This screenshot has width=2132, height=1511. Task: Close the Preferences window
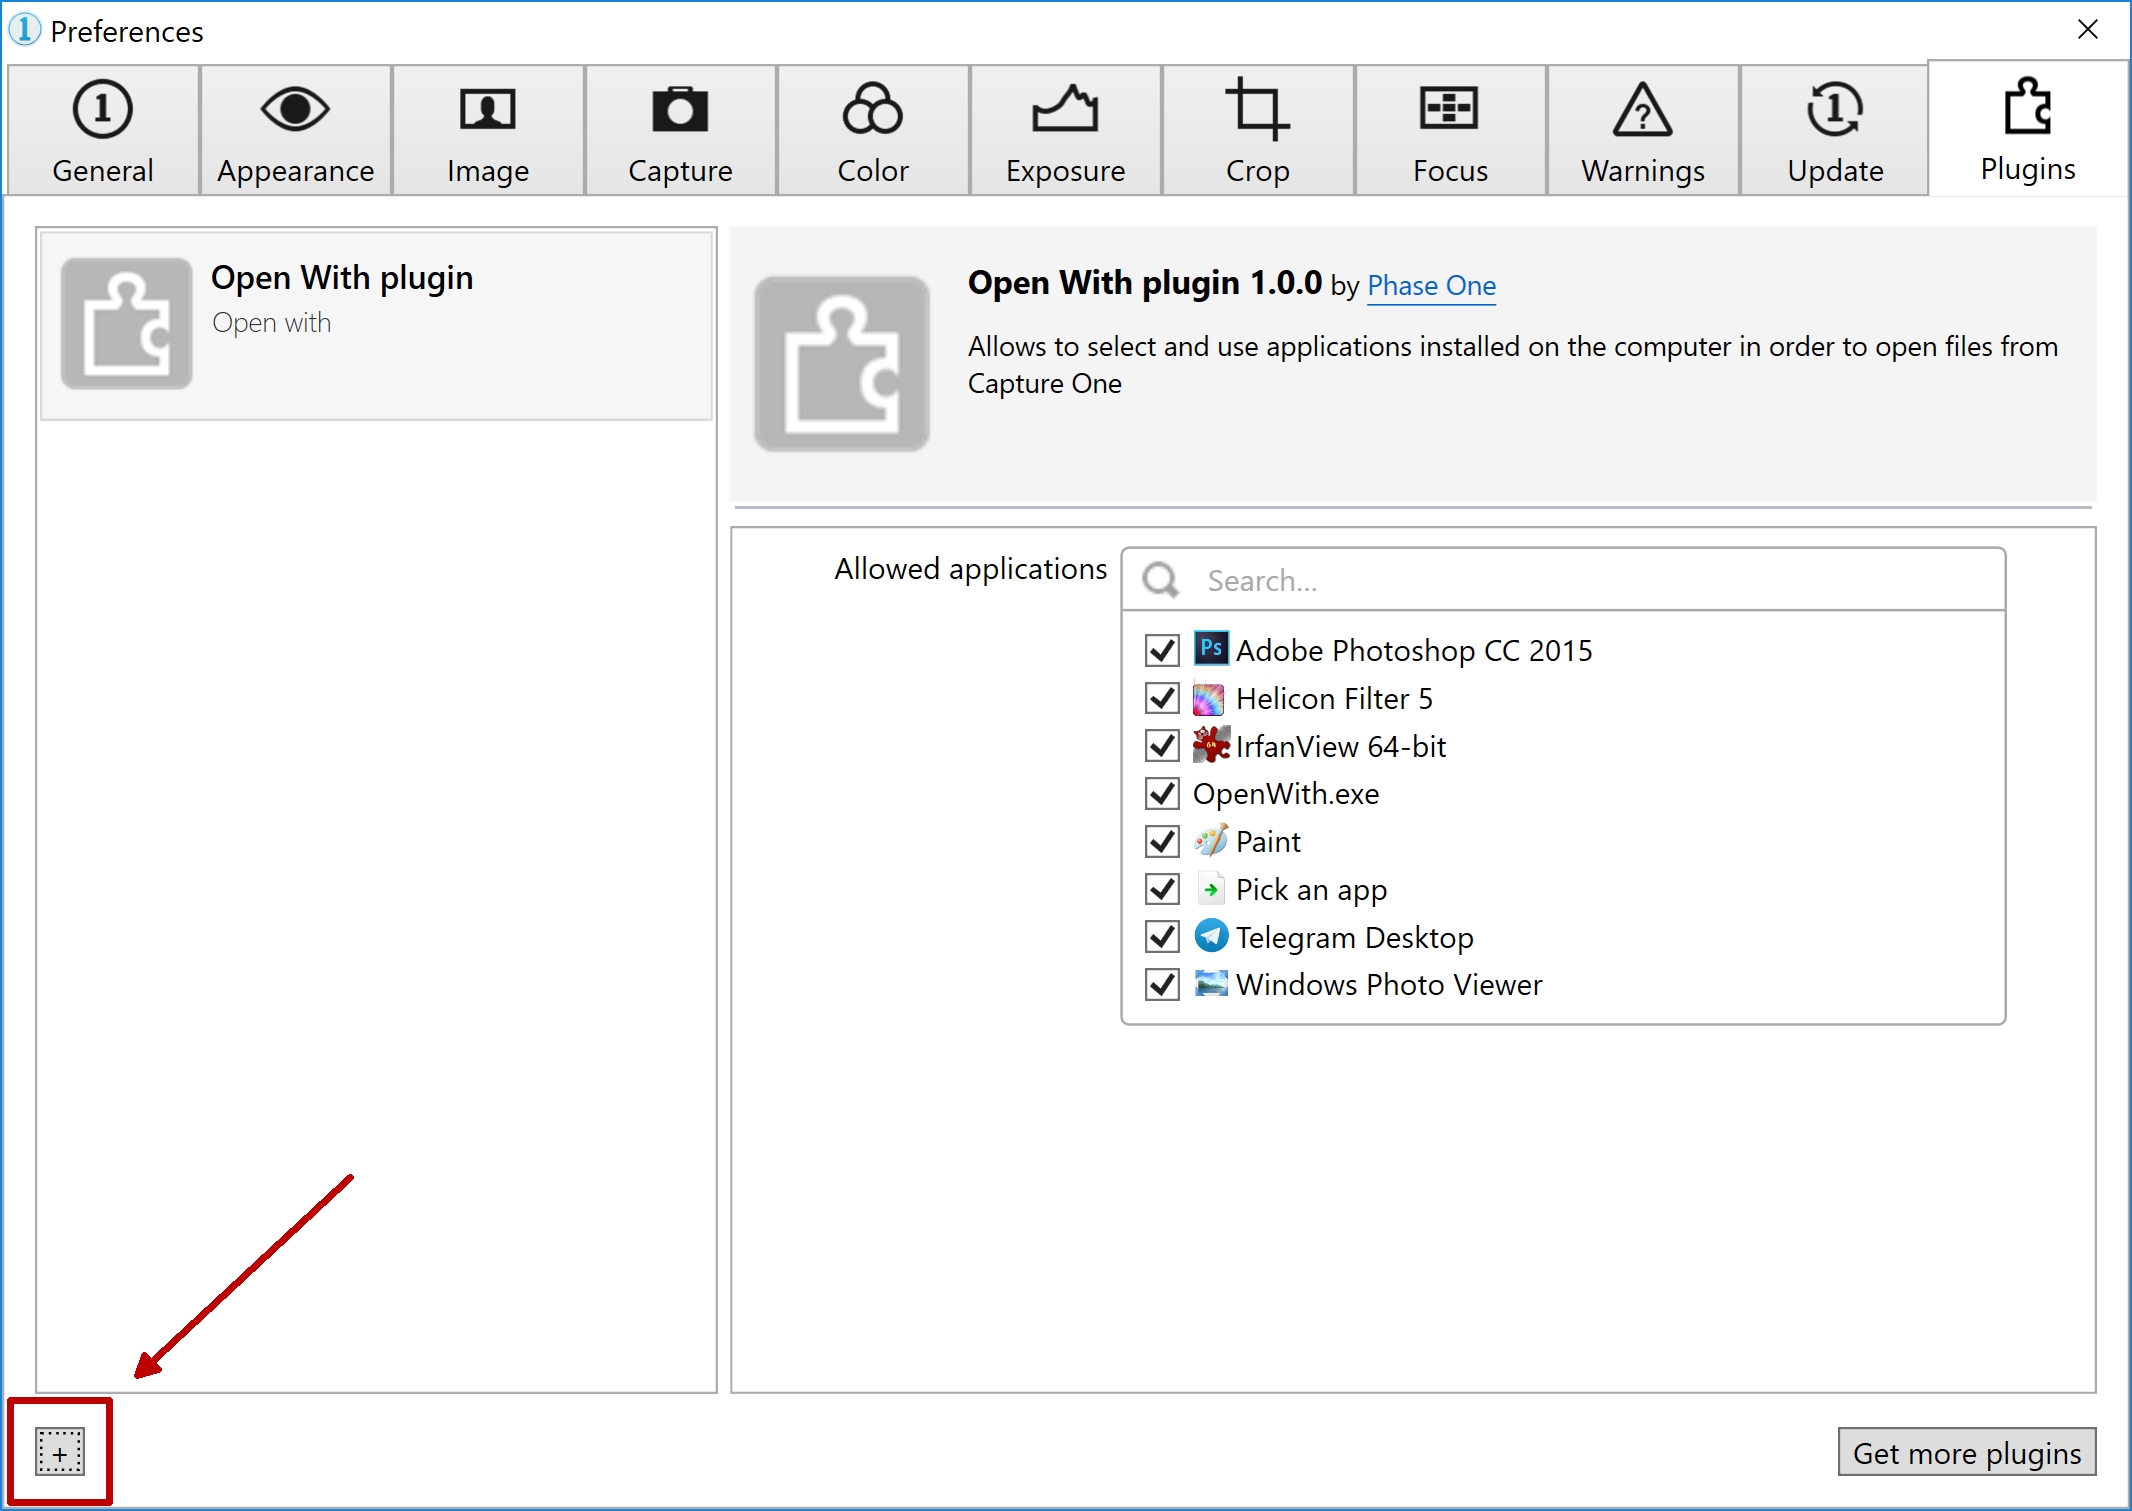point(2087,30)
